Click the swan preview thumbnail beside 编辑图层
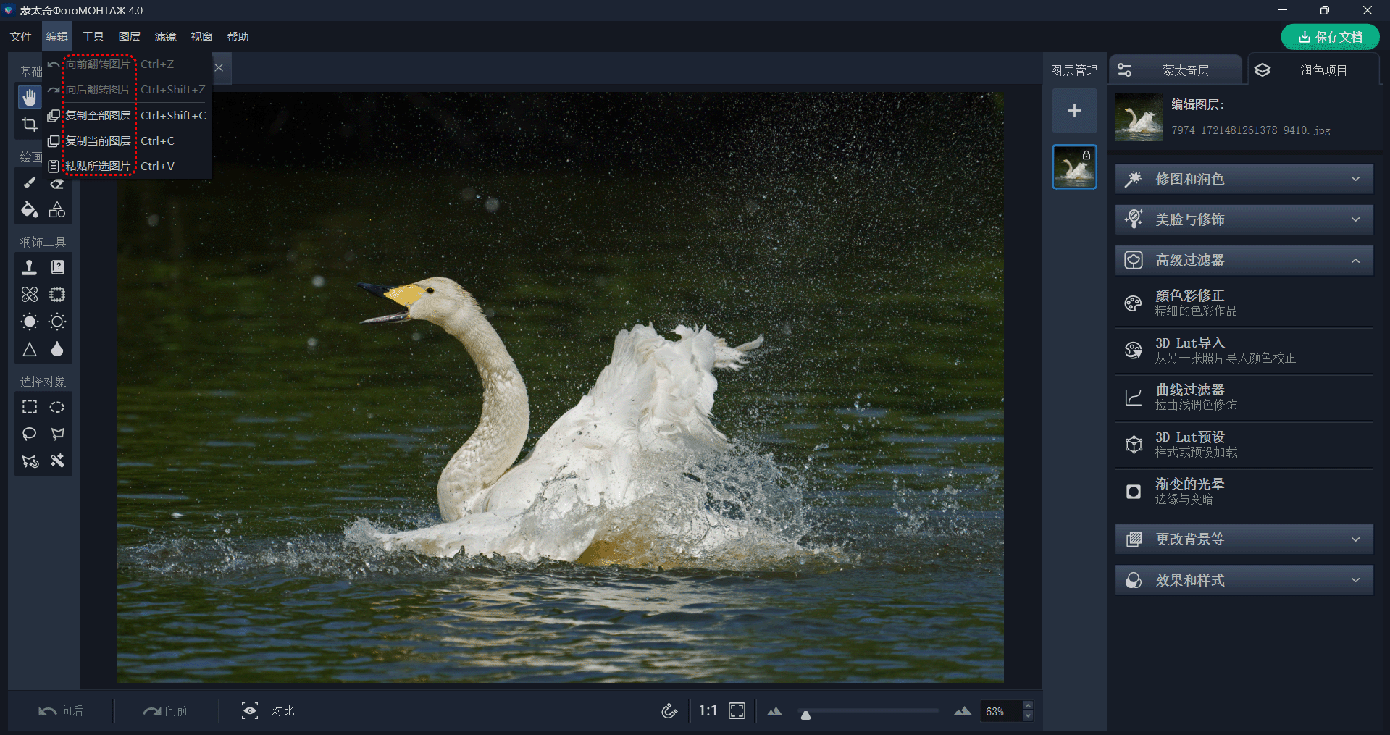Image resolution: width=1390 pixels, height=735 pixels. point(1139,116)
